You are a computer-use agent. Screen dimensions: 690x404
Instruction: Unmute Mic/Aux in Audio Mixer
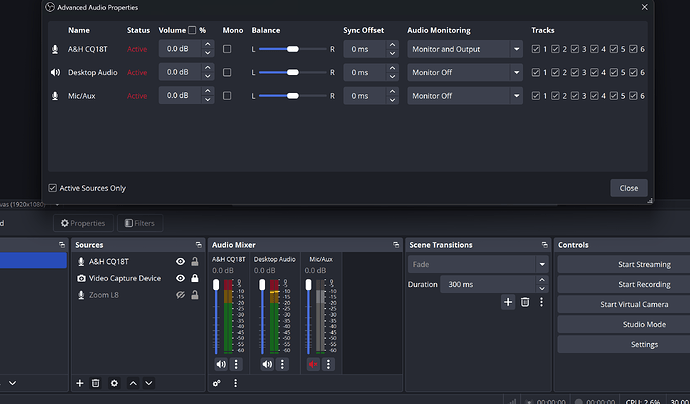(313, 364)
